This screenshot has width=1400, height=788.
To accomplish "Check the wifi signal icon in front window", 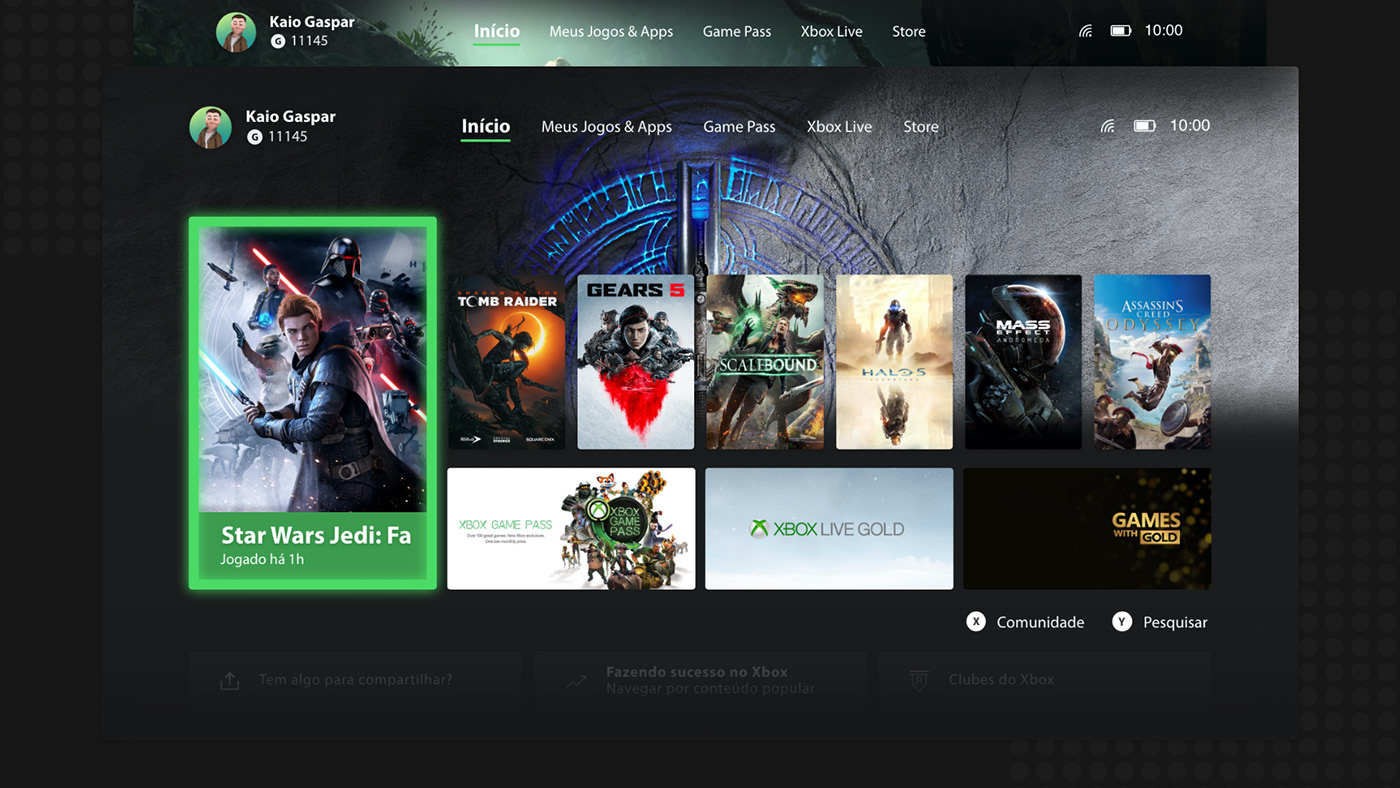I will tap(1107, 126).
